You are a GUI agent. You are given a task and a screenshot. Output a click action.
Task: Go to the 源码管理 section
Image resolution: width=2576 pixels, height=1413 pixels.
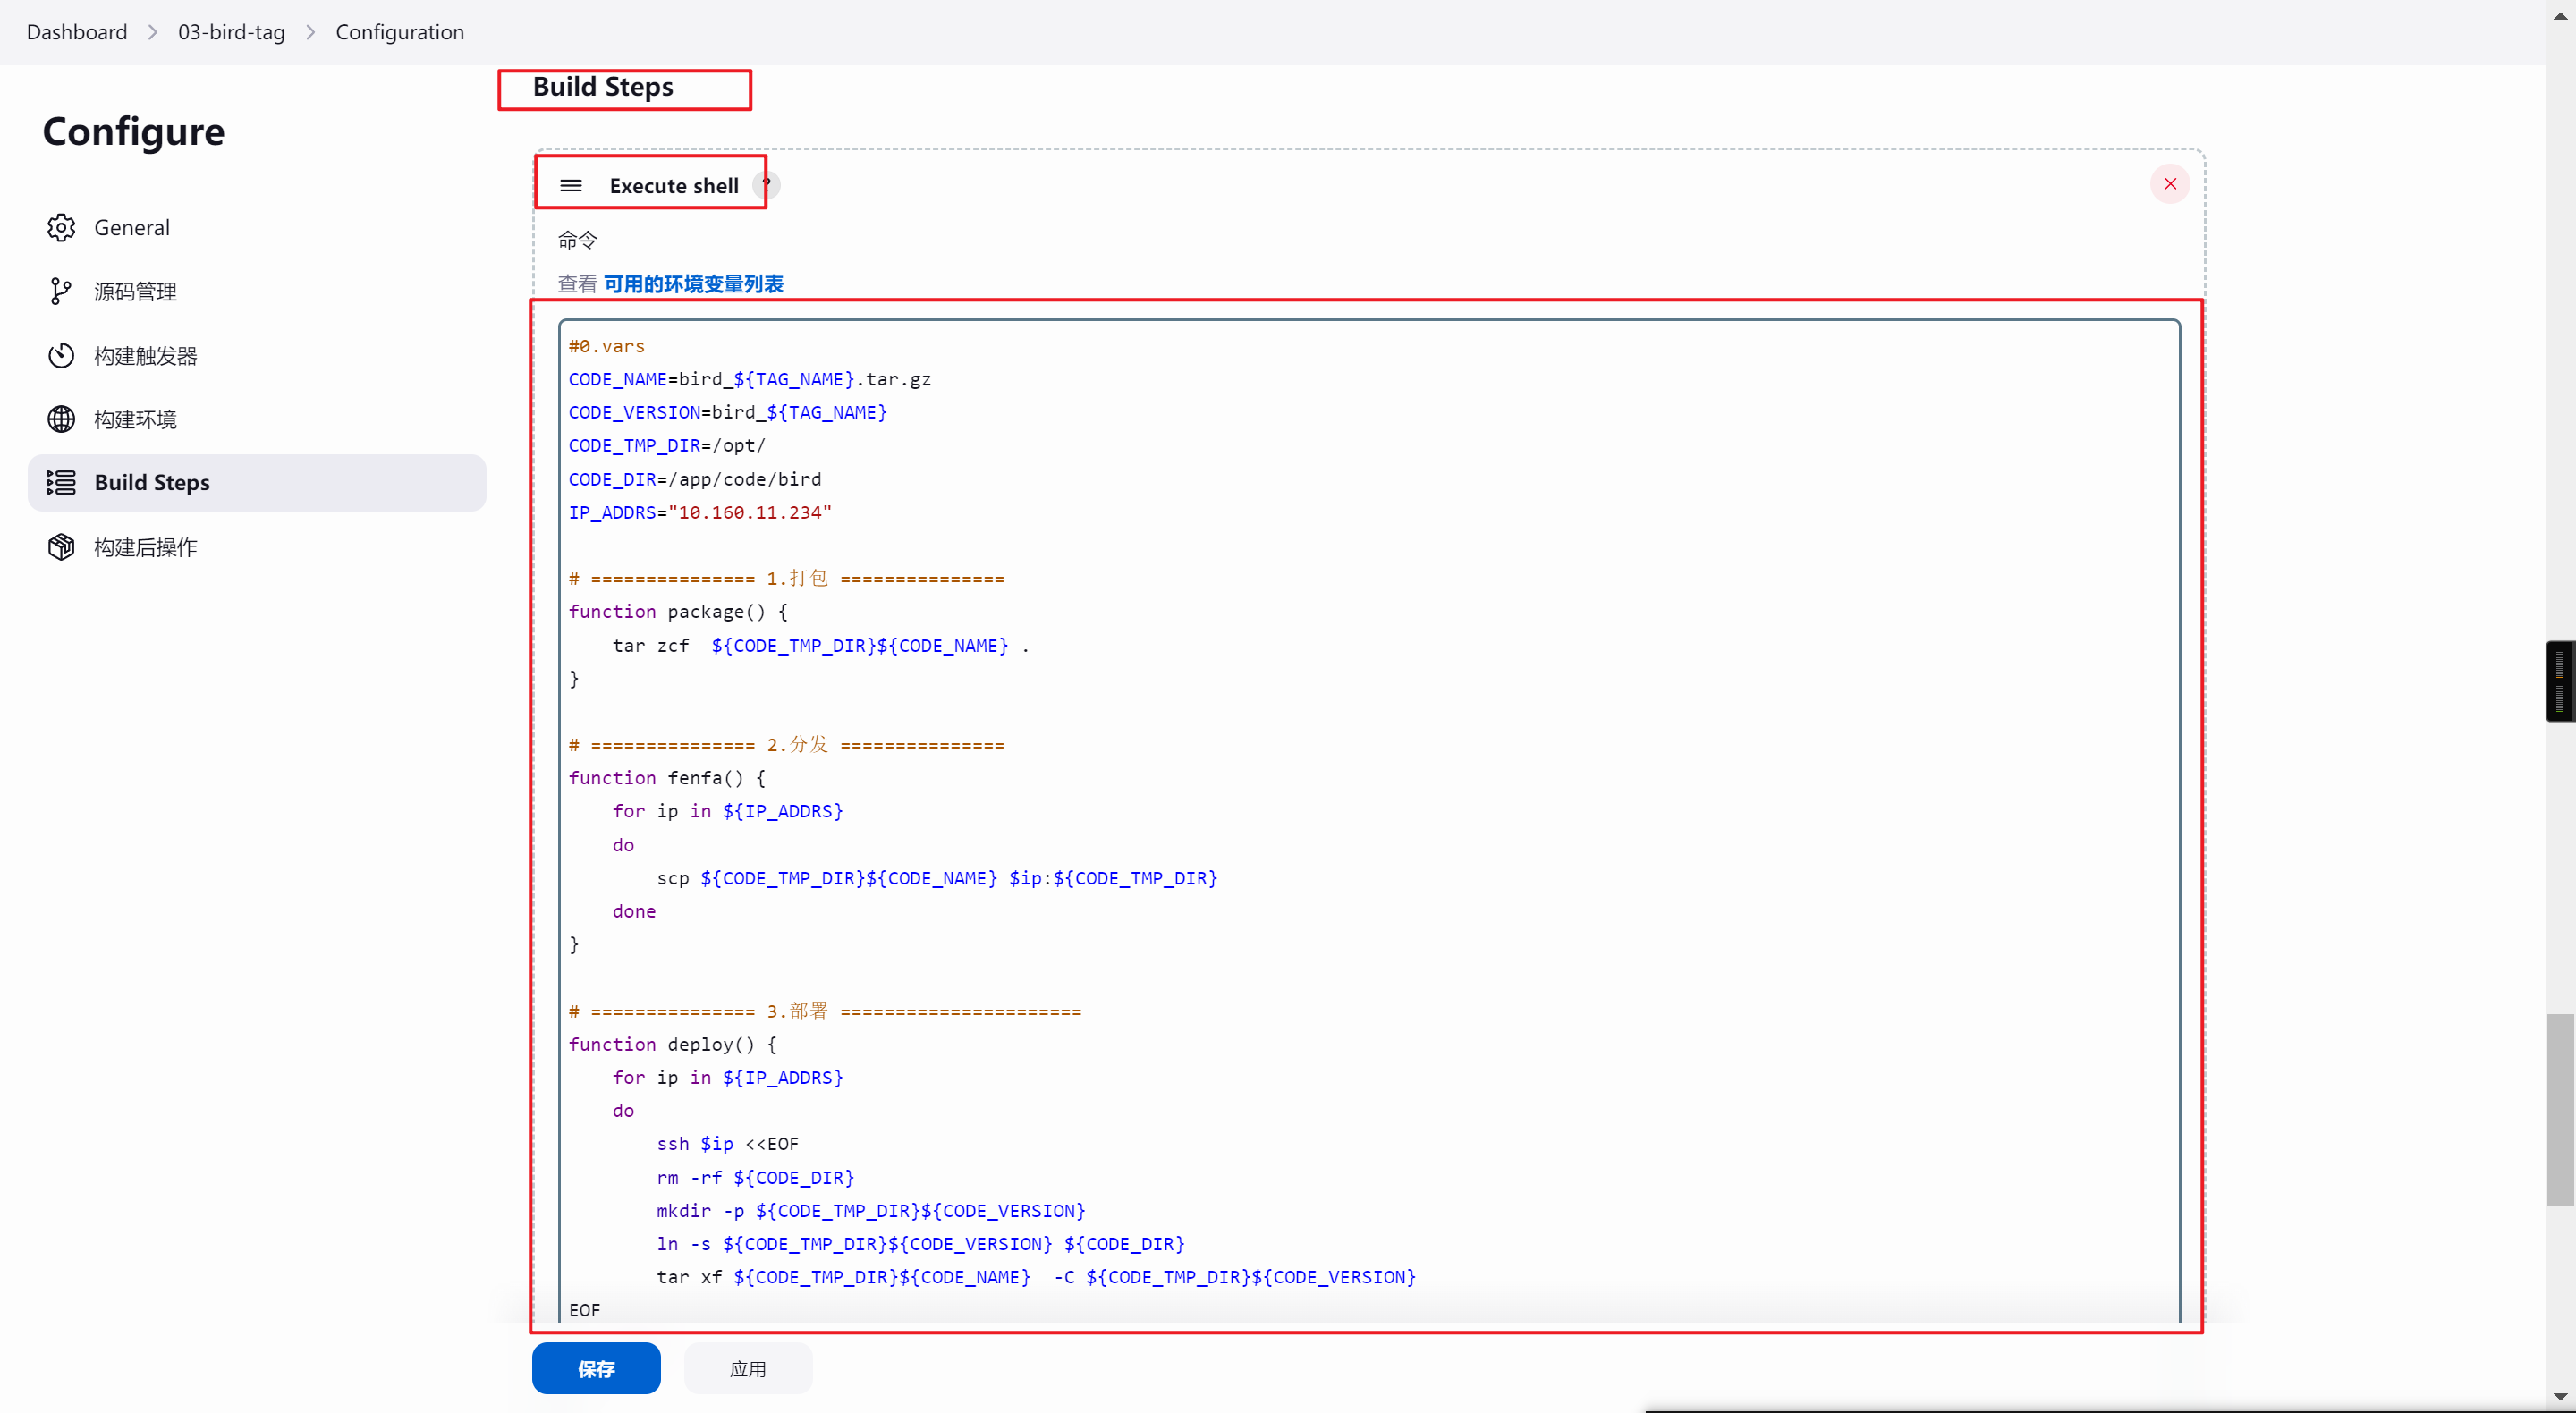[135, 291]
